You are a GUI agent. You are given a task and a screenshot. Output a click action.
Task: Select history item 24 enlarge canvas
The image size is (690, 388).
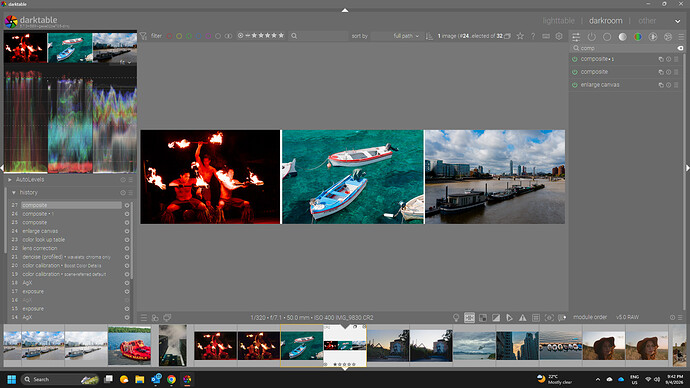(x=71, y=231)
